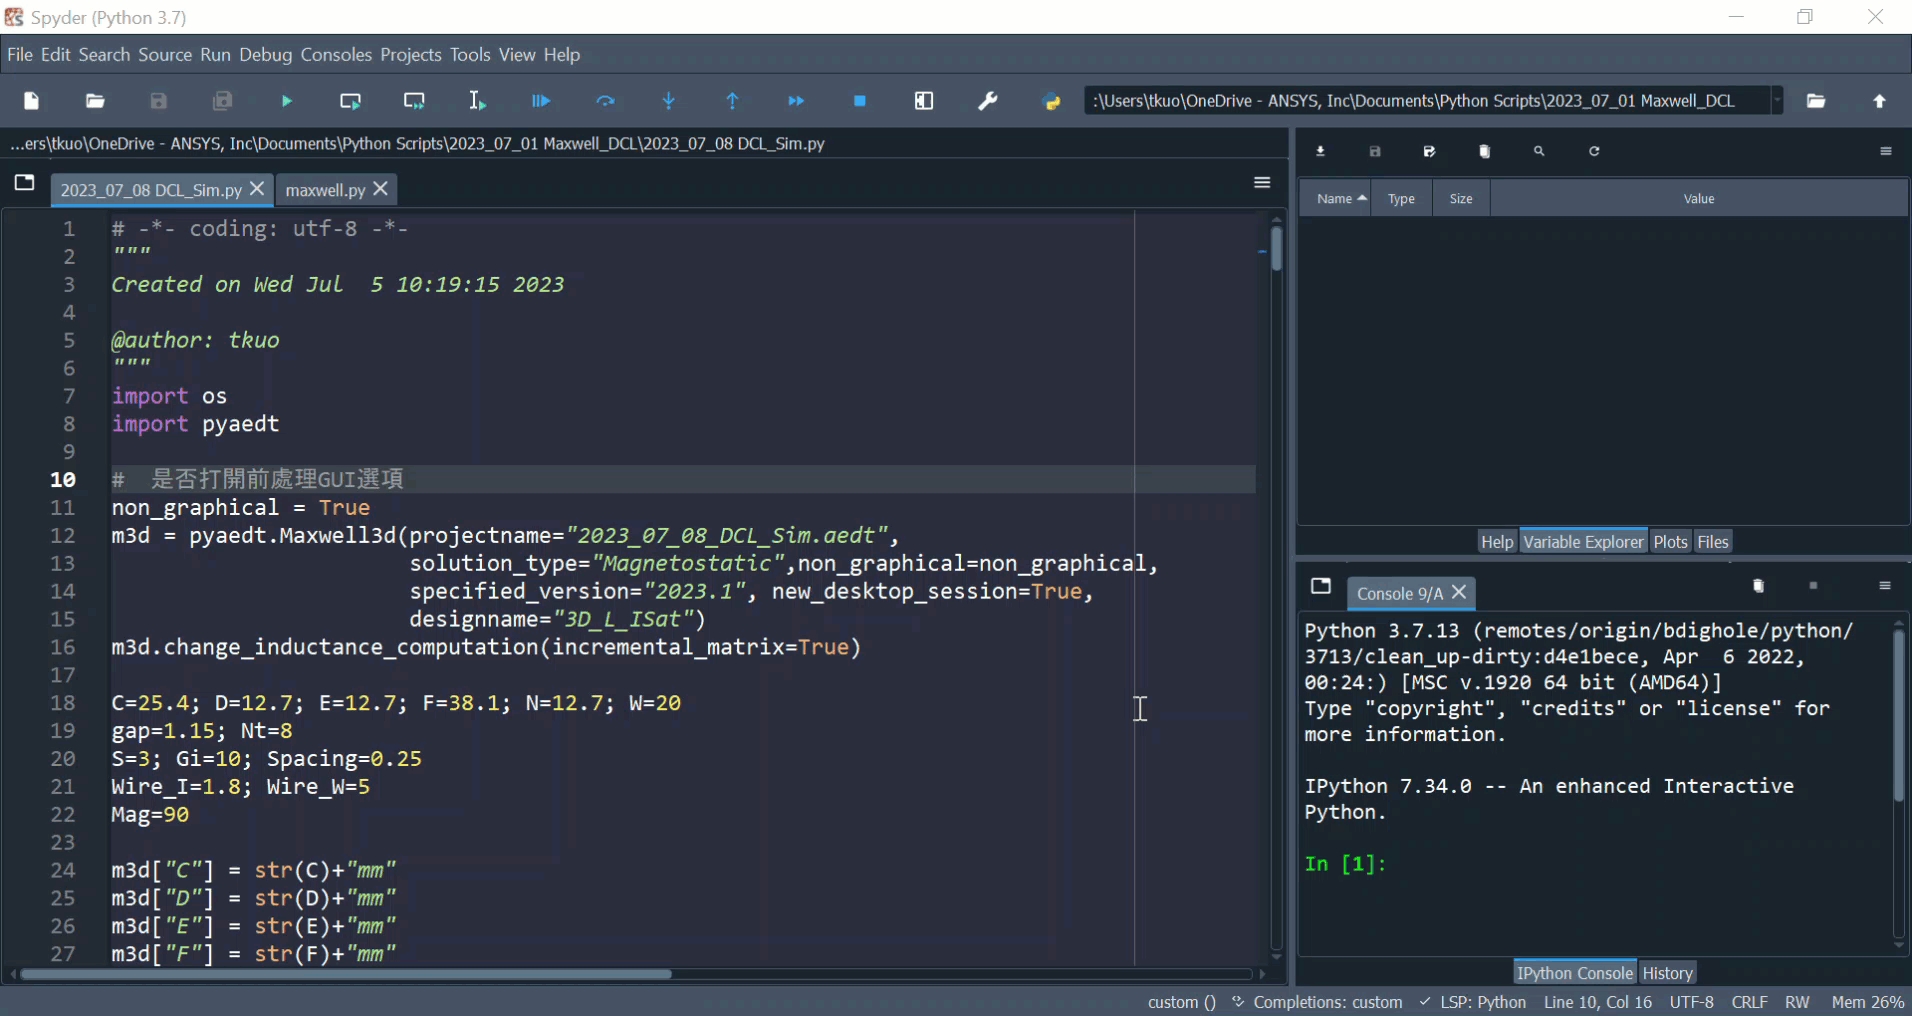Viewport: 1912px width, 1016px height.
Task: Click the Debug file icon
Action: point(541,101)
